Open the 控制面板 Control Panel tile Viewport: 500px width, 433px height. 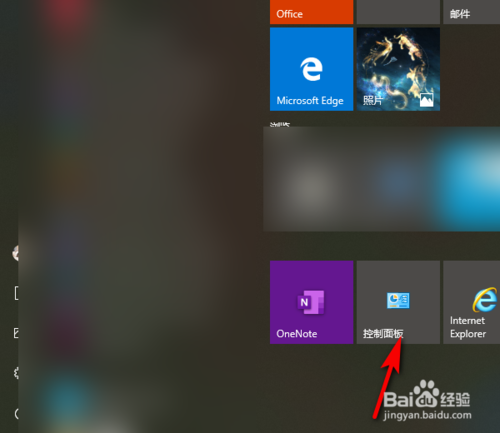point(398,302)
